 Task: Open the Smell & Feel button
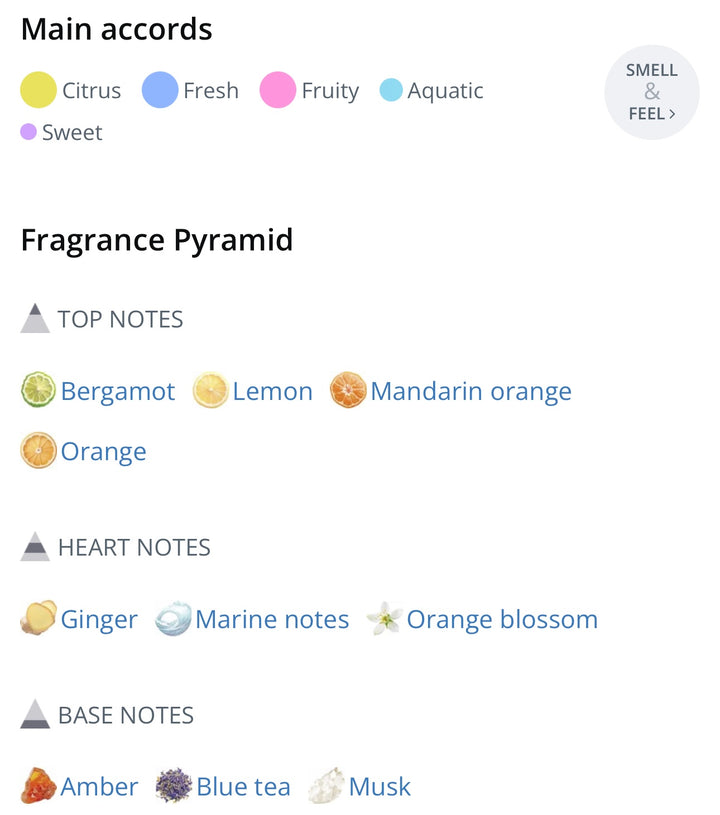(651, 92)
